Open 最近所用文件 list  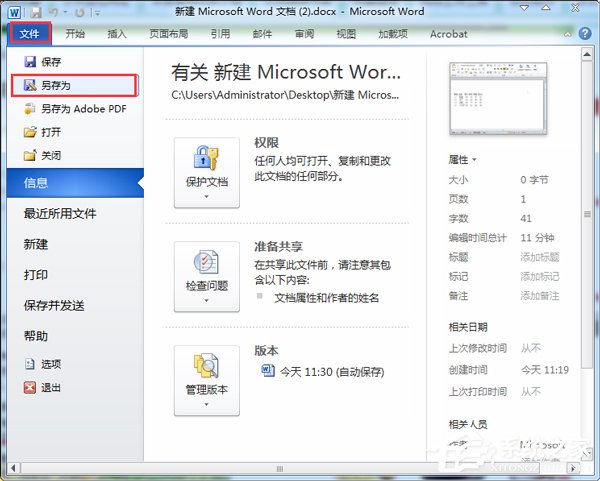pyautogui.click(x=60, y=213)
